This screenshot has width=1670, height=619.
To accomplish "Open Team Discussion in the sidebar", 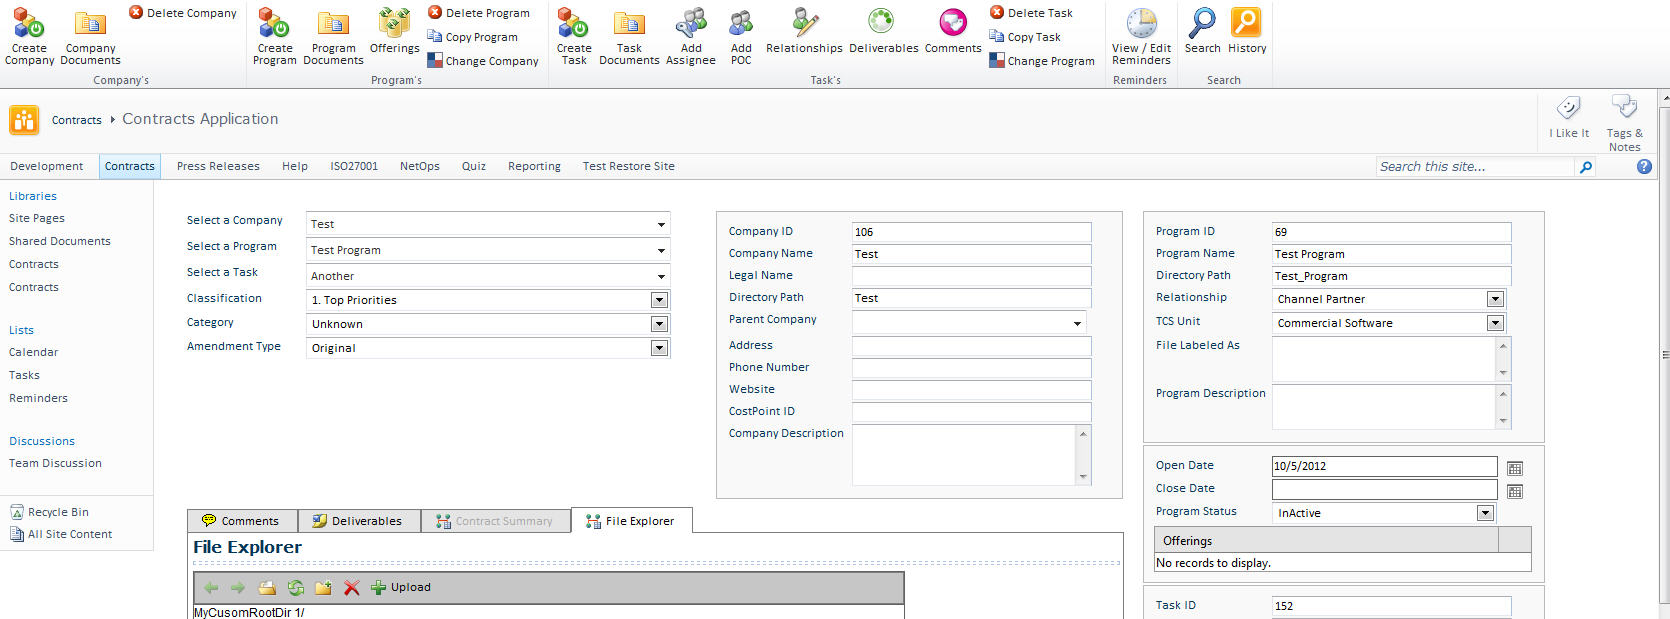I will point(56,463).
